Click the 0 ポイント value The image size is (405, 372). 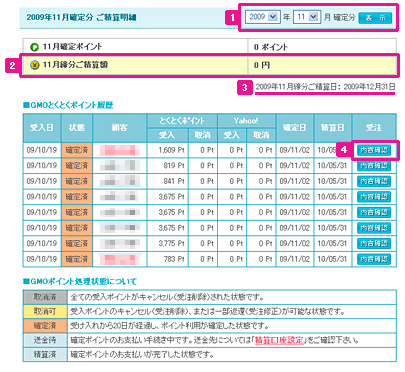270,47
